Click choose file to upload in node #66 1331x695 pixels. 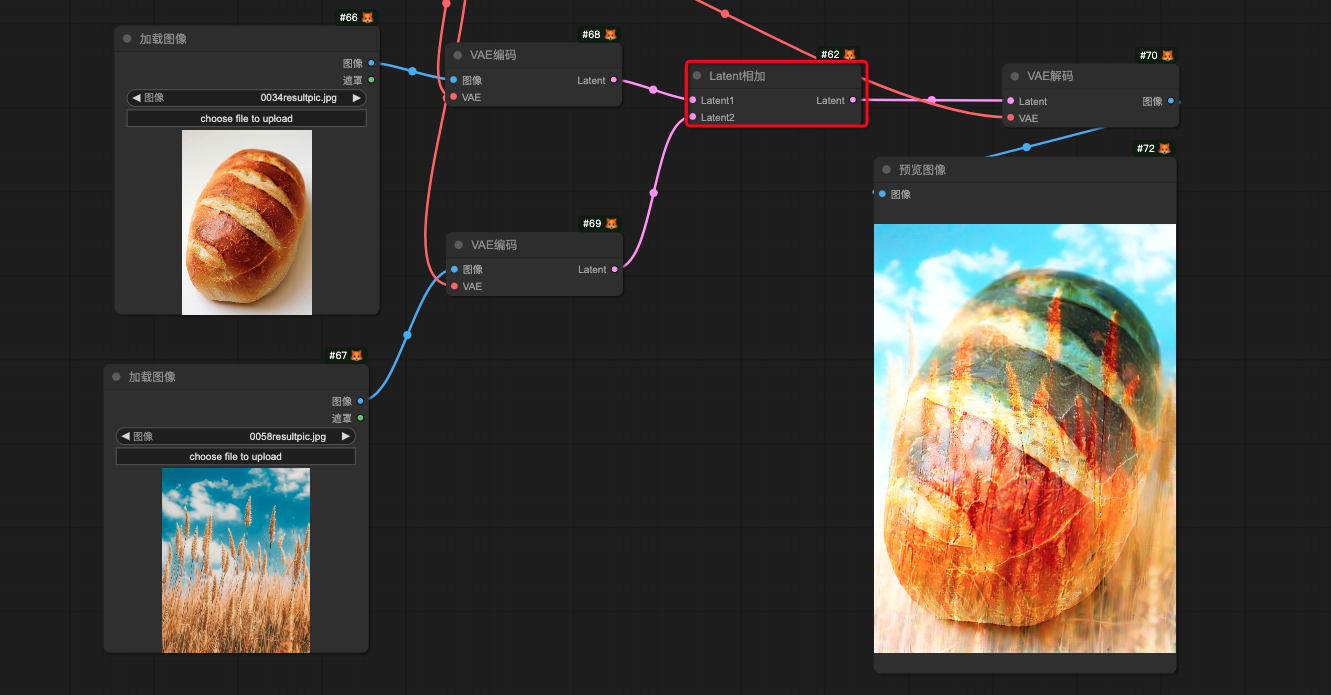pyautogui.click(x=247, y=118)
